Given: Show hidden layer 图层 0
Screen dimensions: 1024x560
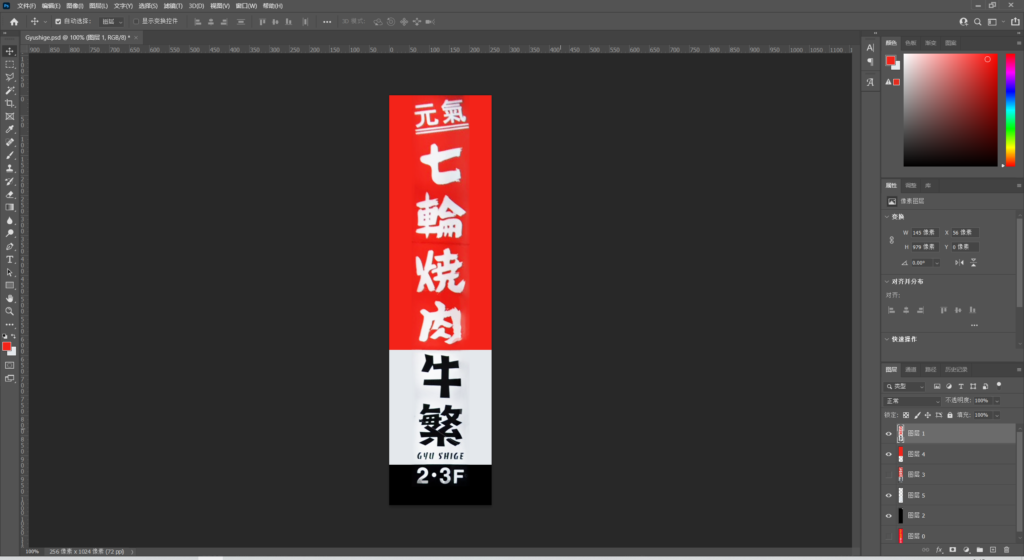Looking at the screenshot, I should [888, 536].
